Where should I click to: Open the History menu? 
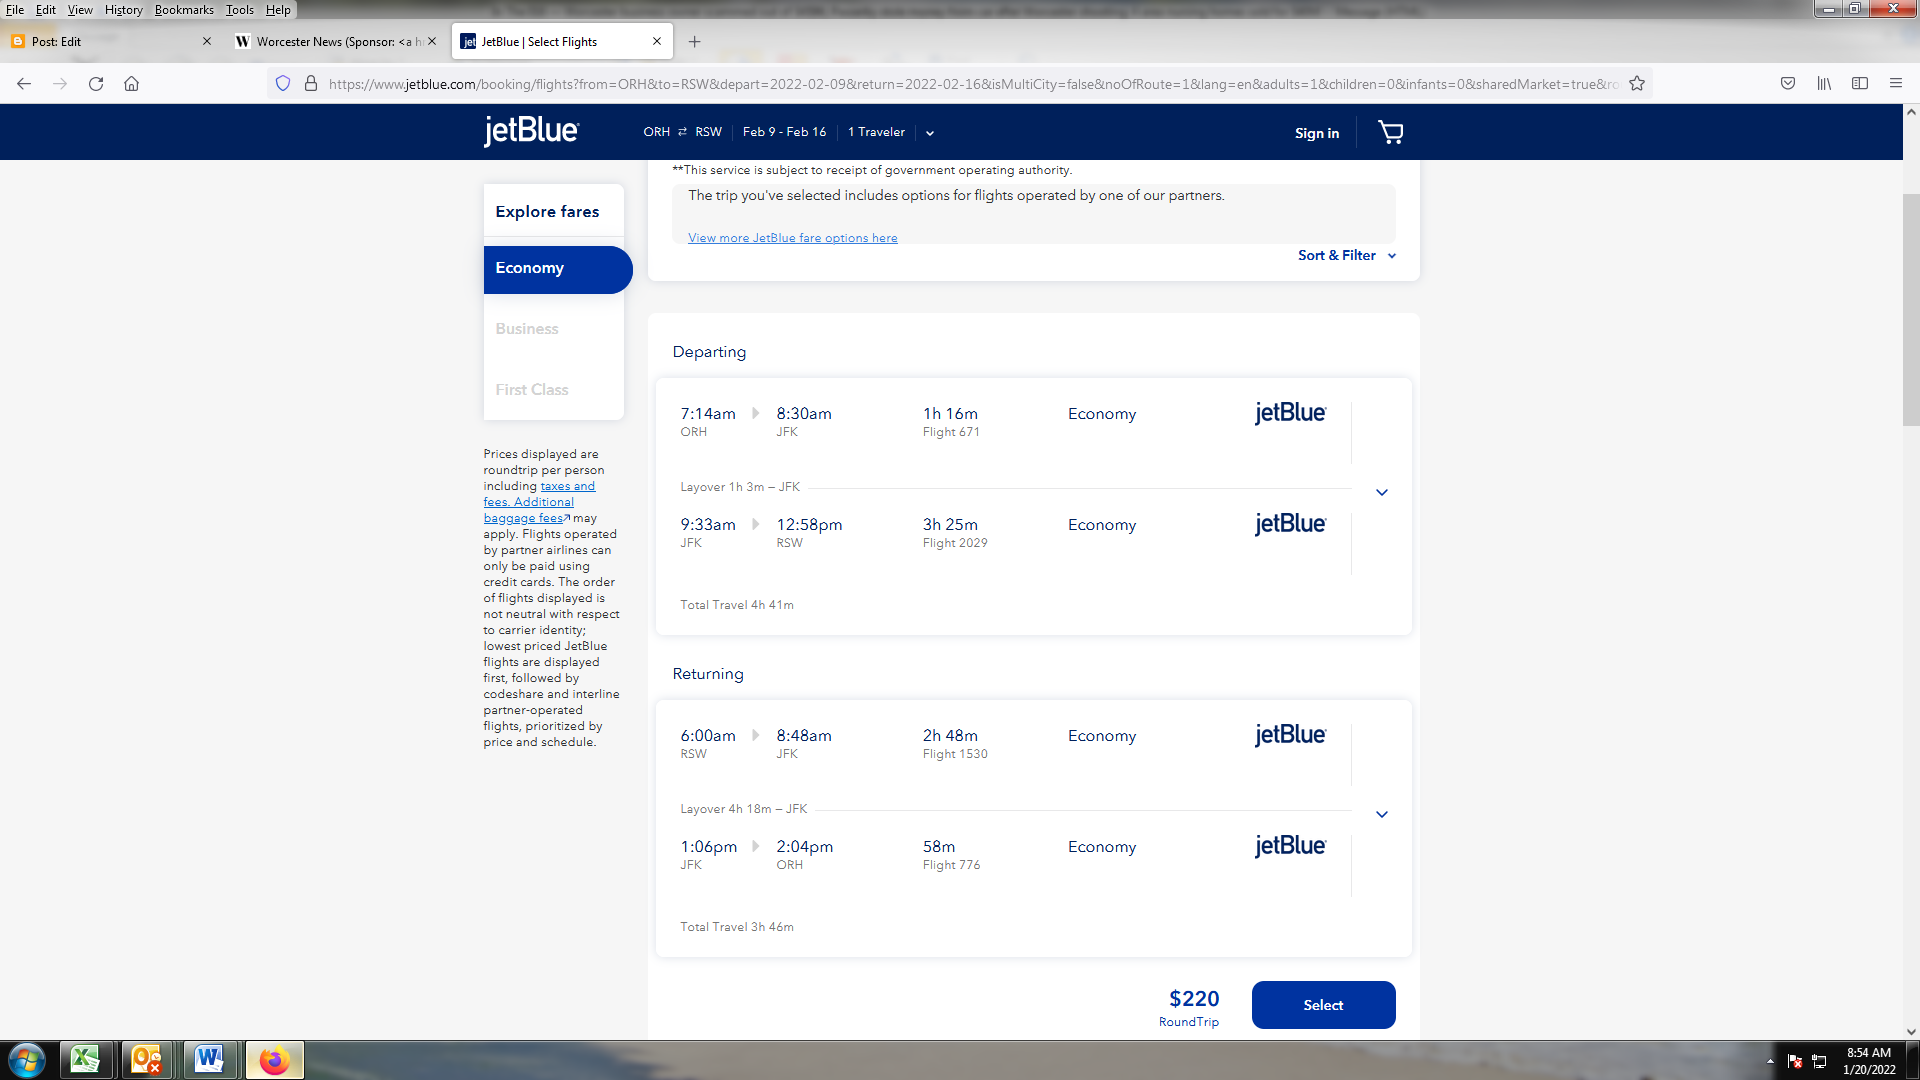(x=124, y=10)
